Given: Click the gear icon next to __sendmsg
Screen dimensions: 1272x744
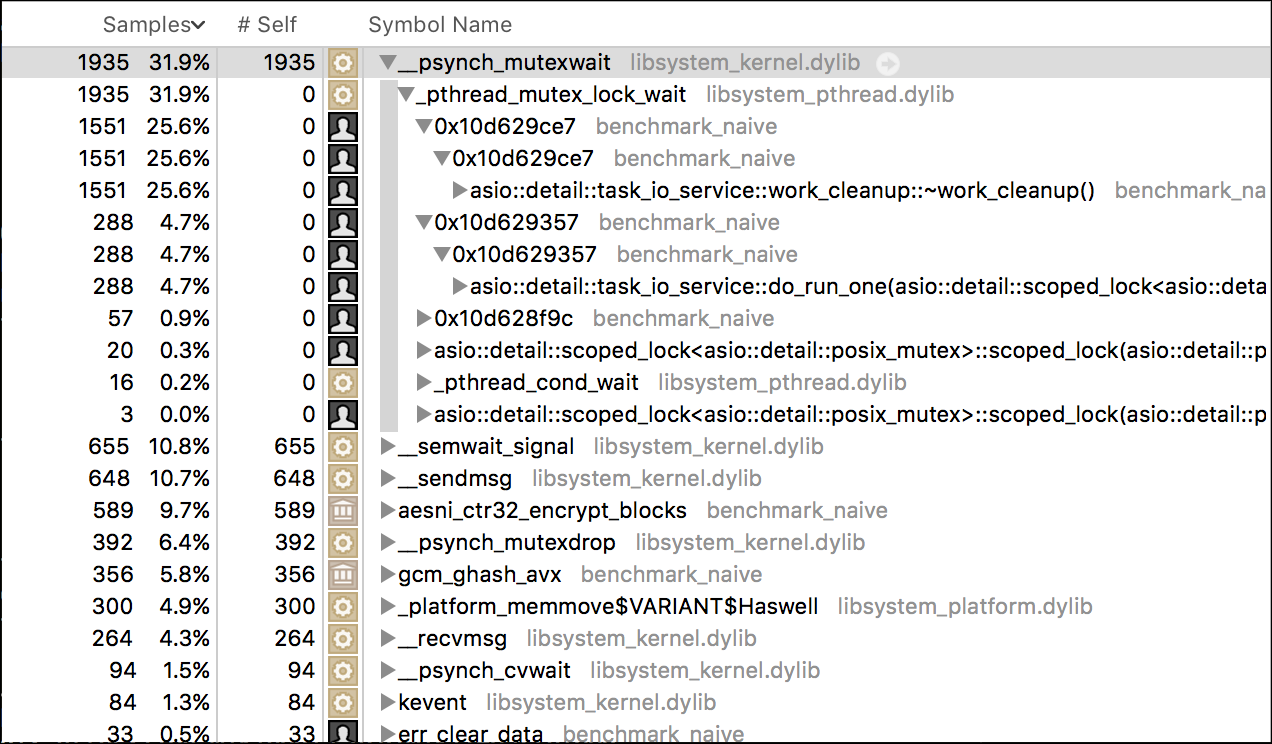Looking at the screenshot, I should [x=342, y=479].
